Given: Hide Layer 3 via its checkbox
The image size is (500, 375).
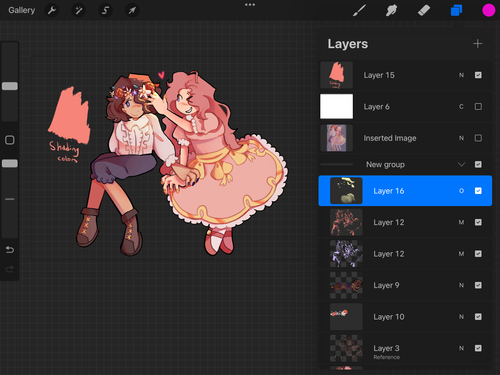Looking at the screenshot, I should click(478, 348).
